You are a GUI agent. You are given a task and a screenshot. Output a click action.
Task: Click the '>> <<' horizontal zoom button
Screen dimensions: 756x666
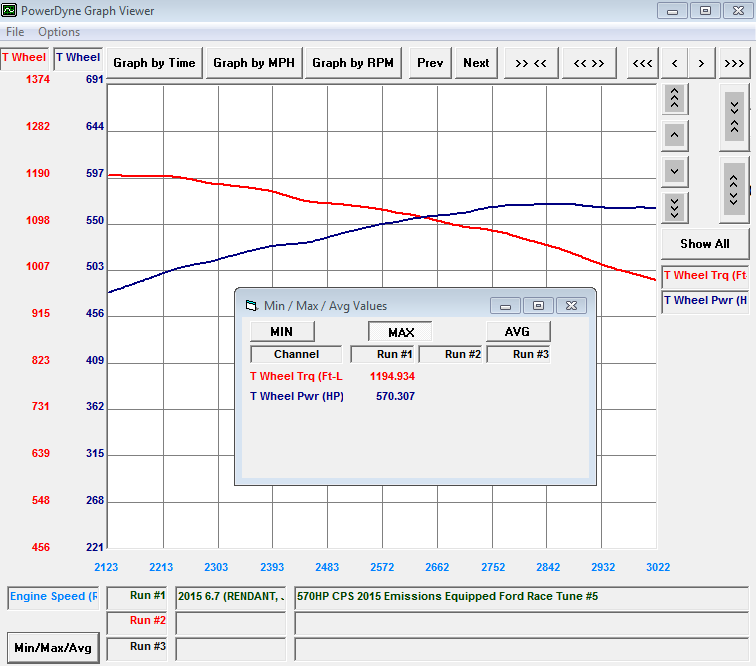(531, 63)
